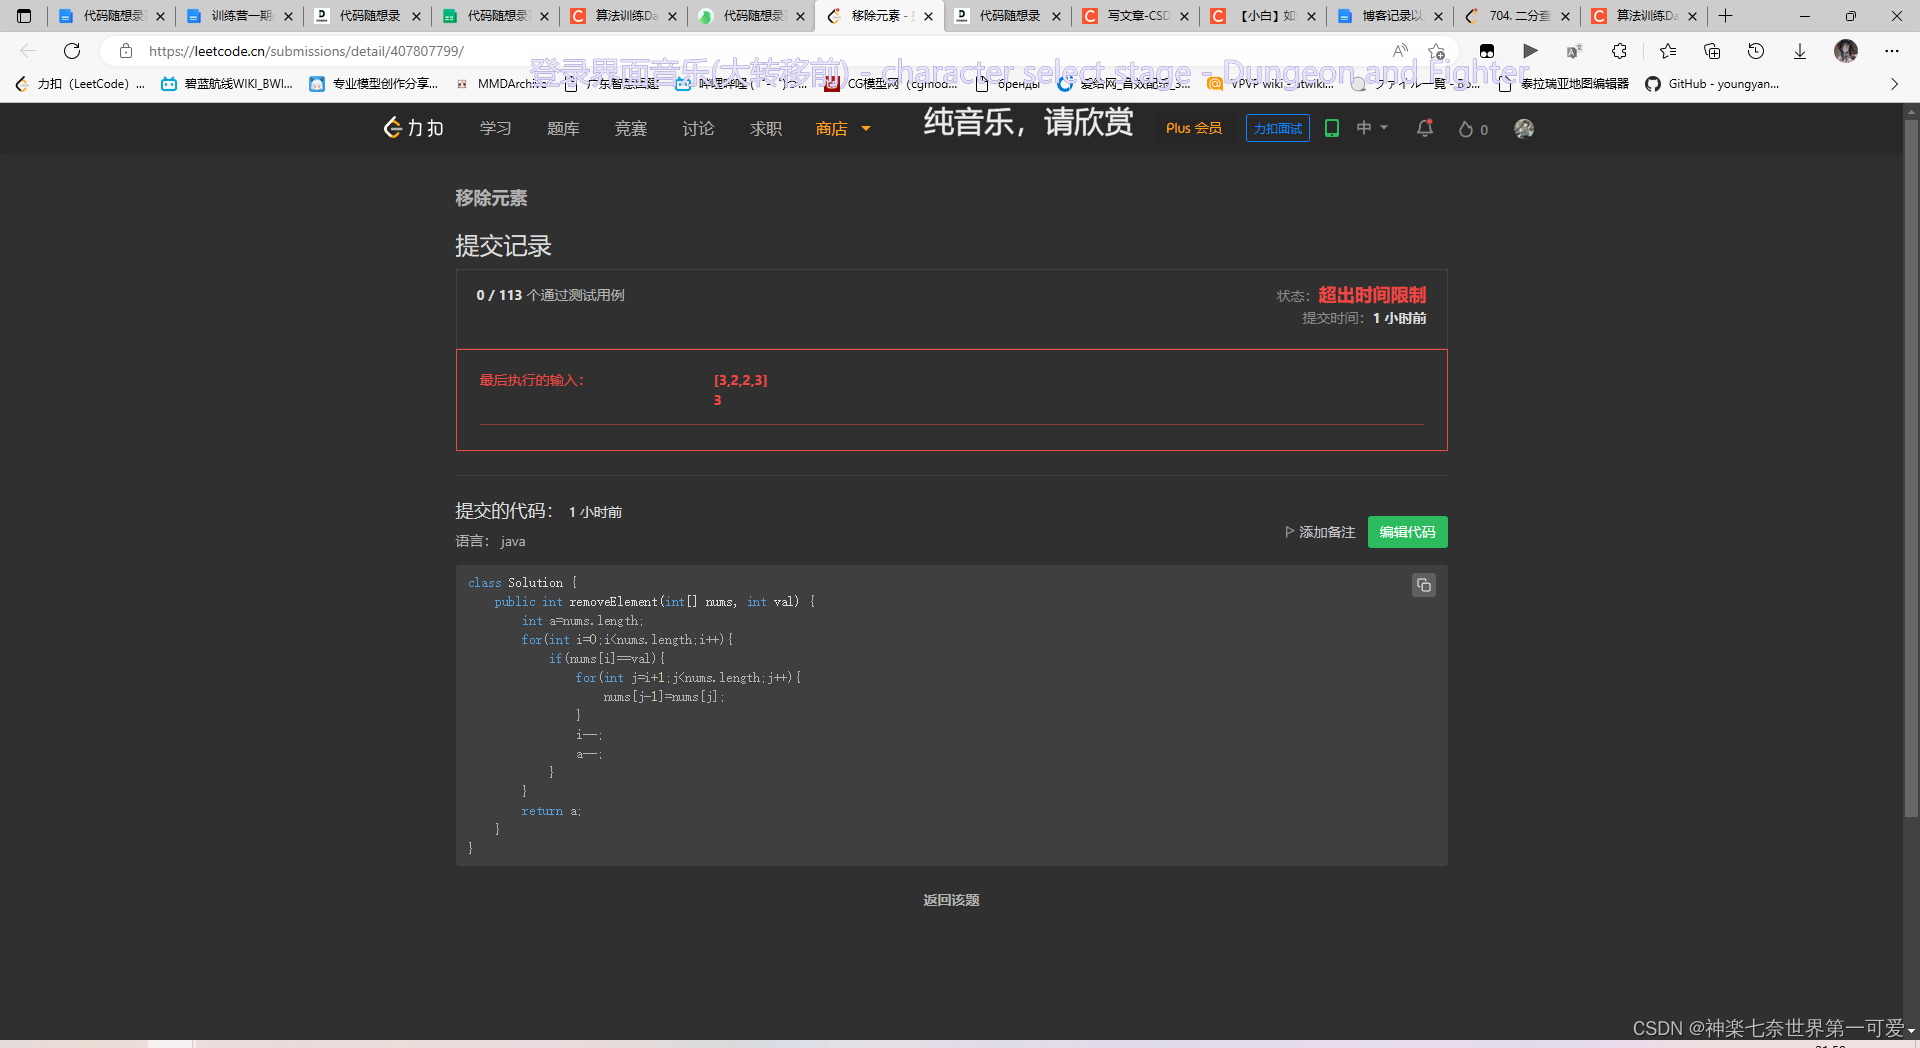Click the streak fire icon
Image resolution: width=1920 pixels, height=1048 pixels.
coord(1466,129)
